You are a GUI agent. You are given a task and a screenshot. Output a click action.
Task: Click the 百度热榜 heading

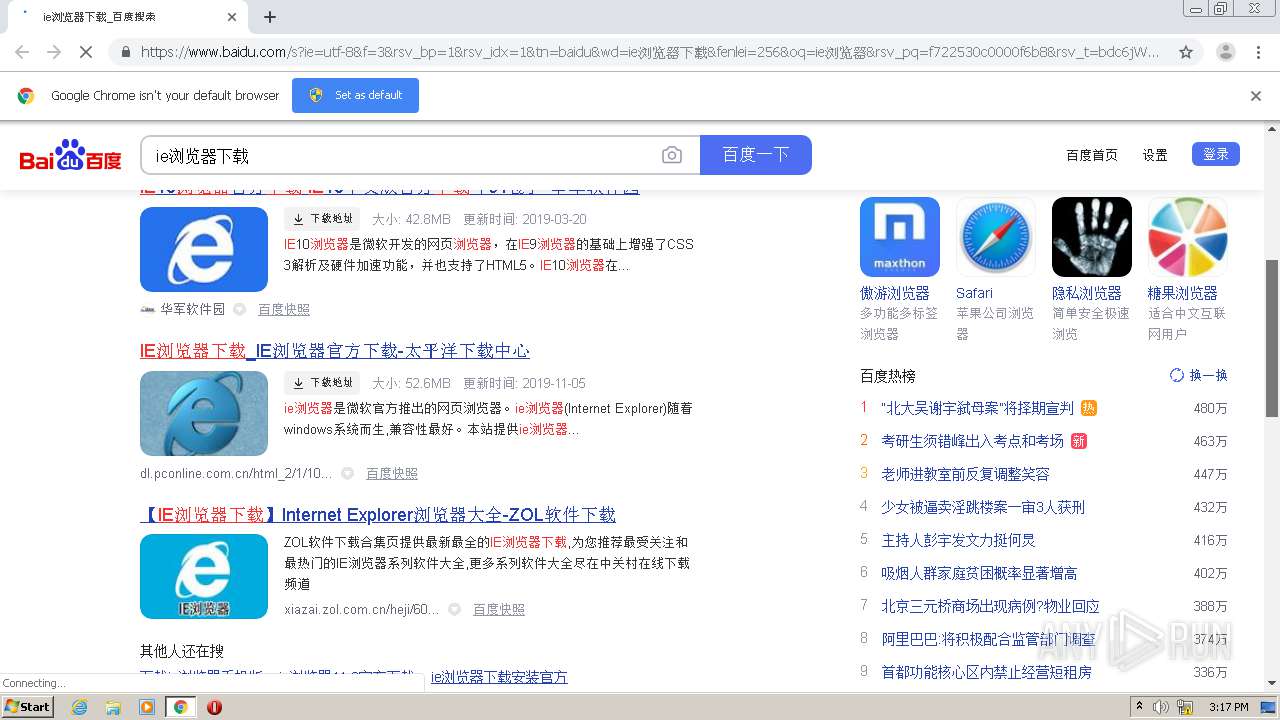[x=888, y=376]
